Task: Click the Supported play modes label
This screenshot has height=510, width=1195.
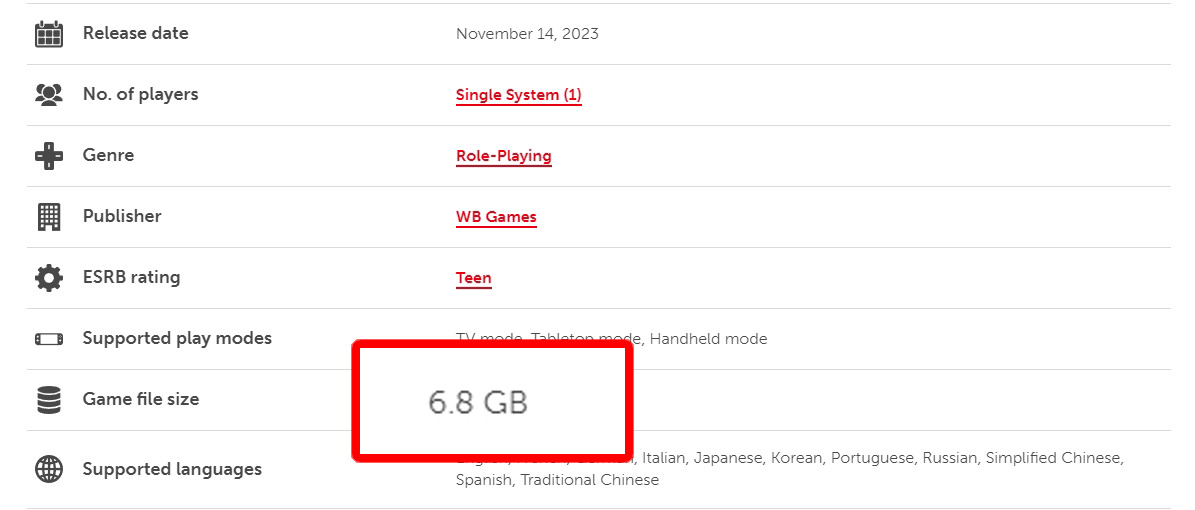Action: pos(177,338)
